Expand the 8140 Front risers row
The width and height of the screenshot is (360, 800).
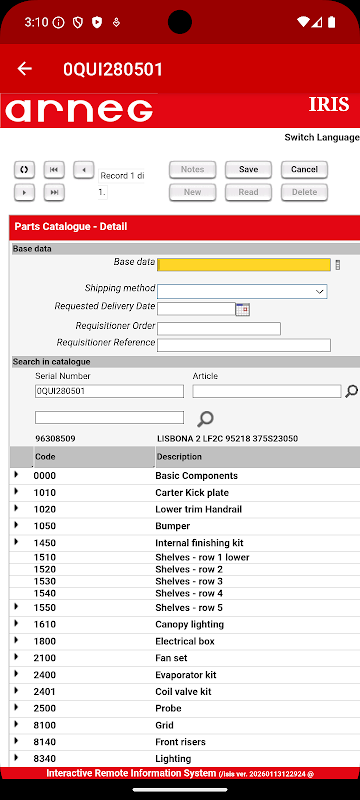tap(16, 740)
